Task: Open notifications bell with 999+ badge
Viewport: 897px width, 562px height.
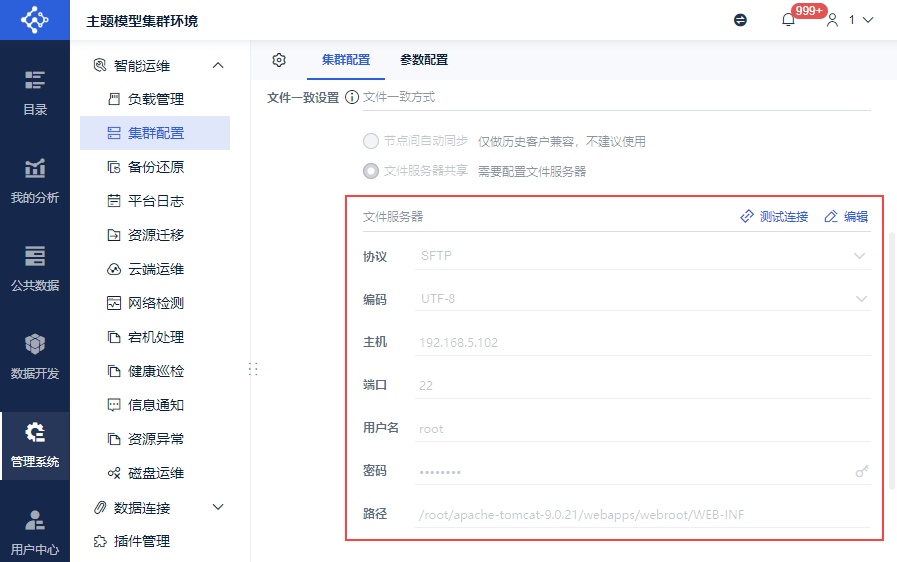Action: (x=788, y=20)
